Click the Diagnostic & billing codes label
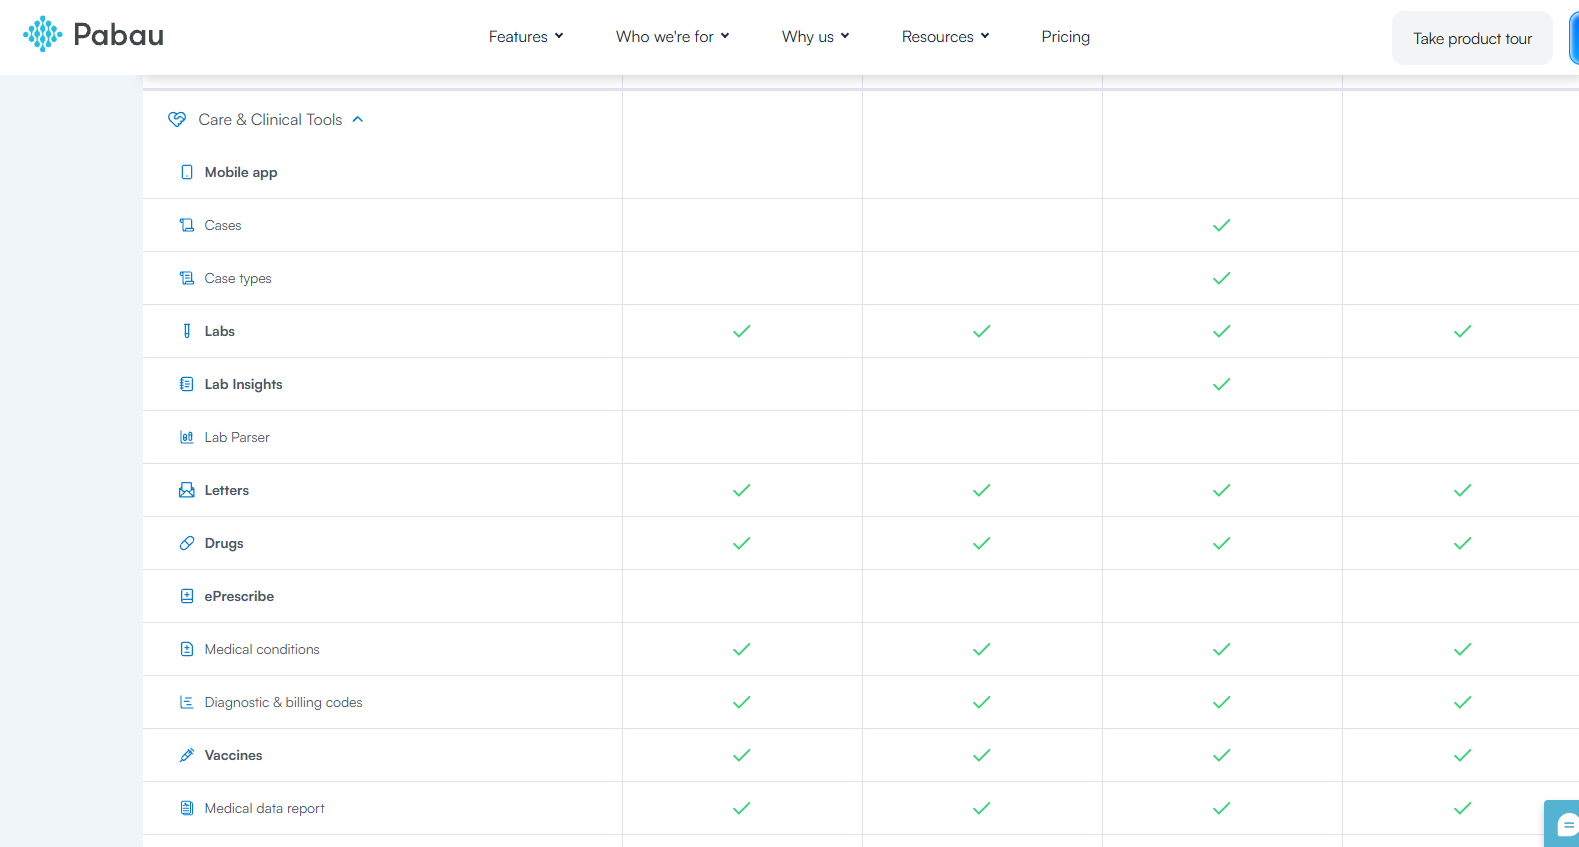 point(284,702)
